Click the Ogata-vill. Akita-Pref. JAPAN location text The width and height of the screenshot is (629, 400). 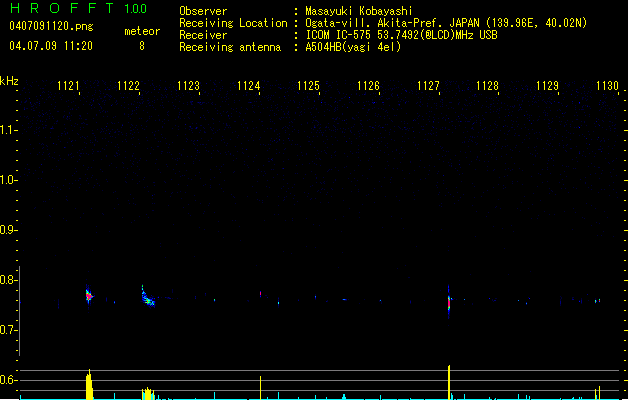(446, 23)
